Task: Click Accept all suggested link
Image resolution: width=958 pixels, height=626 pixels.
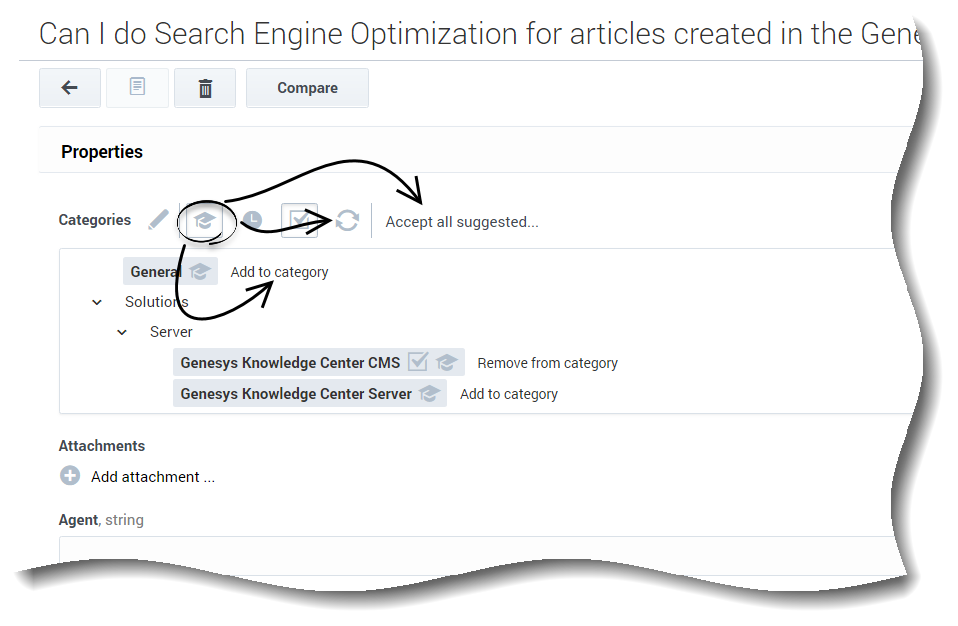Action: pos(462,222)
